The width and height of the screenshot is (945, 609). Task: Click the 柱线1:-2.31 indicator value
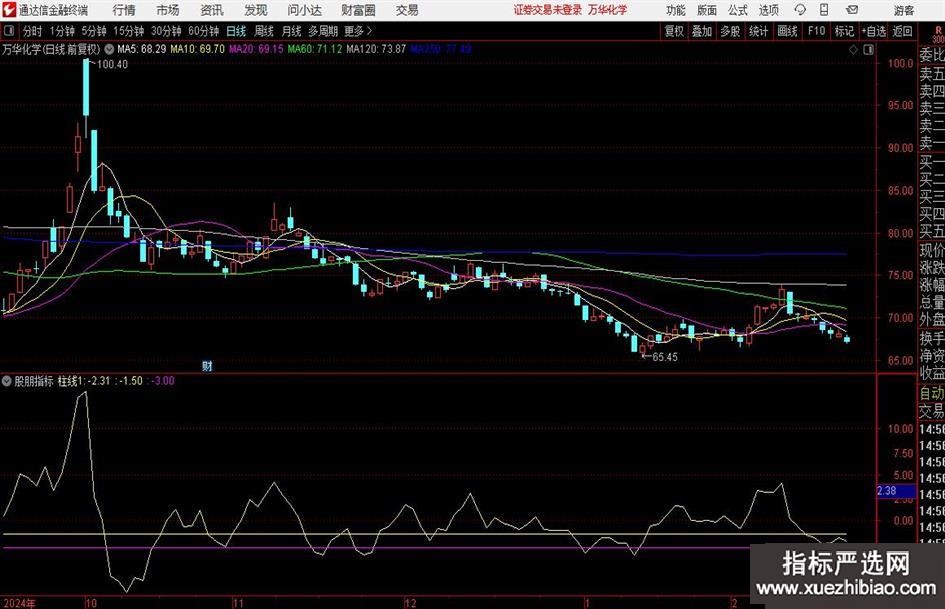(84, 381)
